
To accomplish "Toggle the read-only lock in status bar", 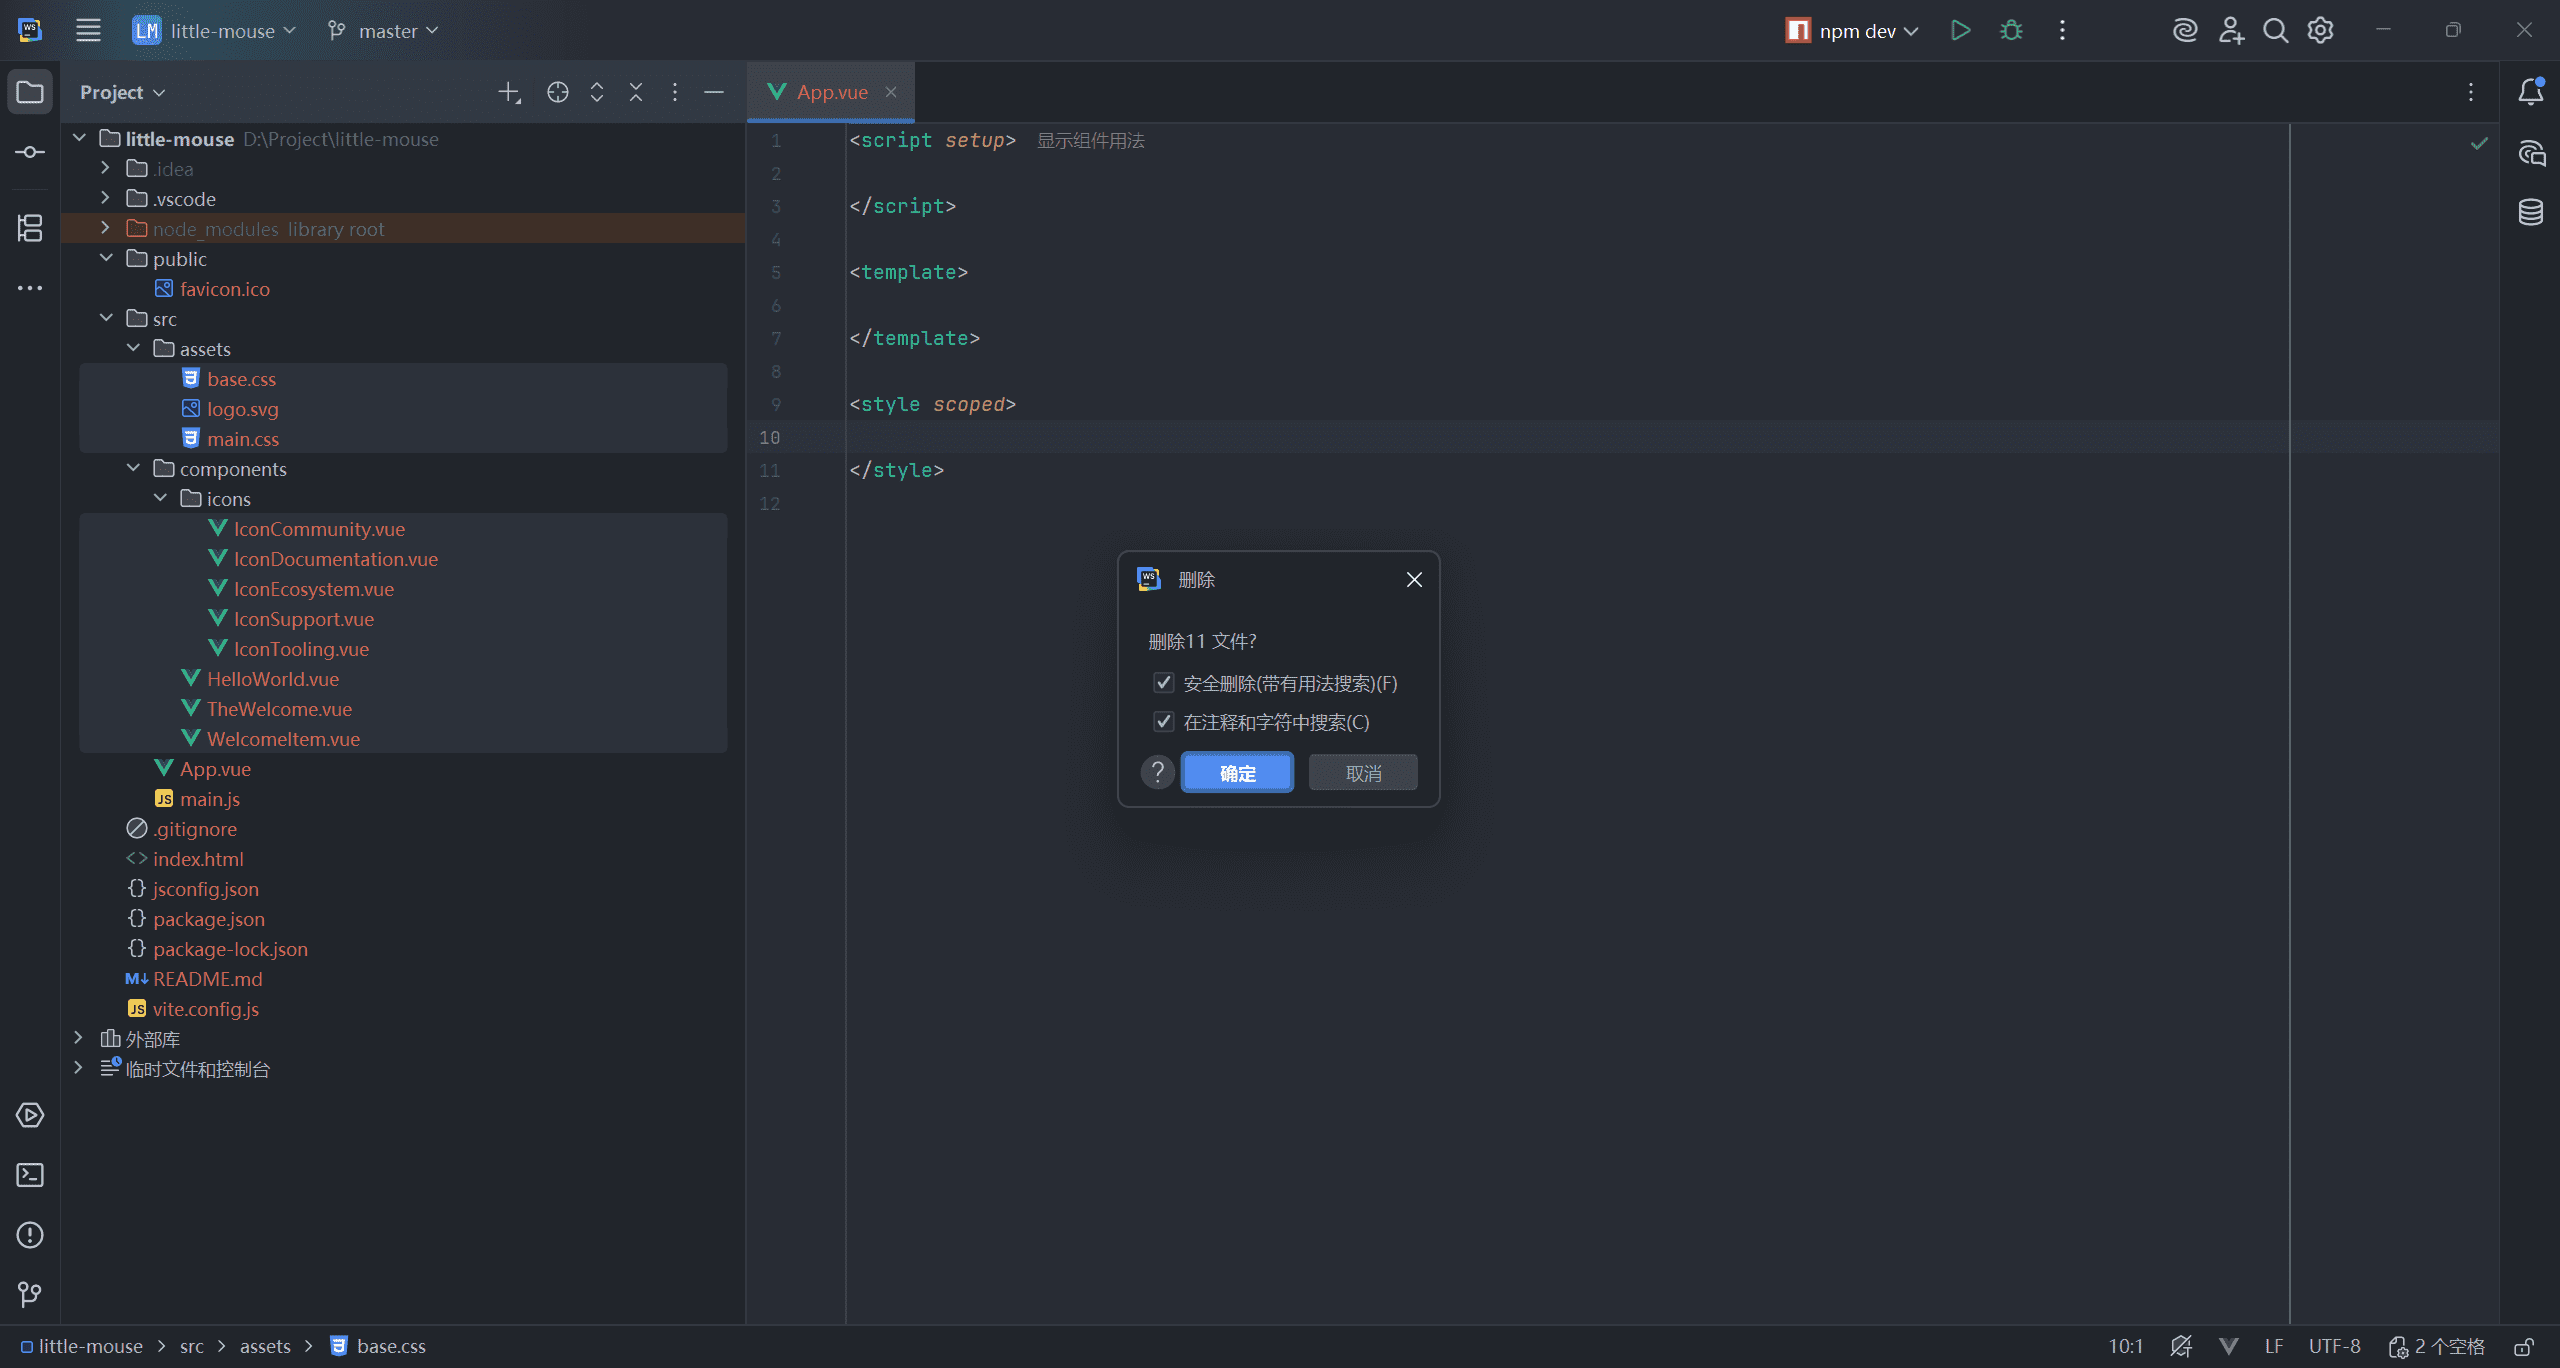I will (x=2523, y=1346).
